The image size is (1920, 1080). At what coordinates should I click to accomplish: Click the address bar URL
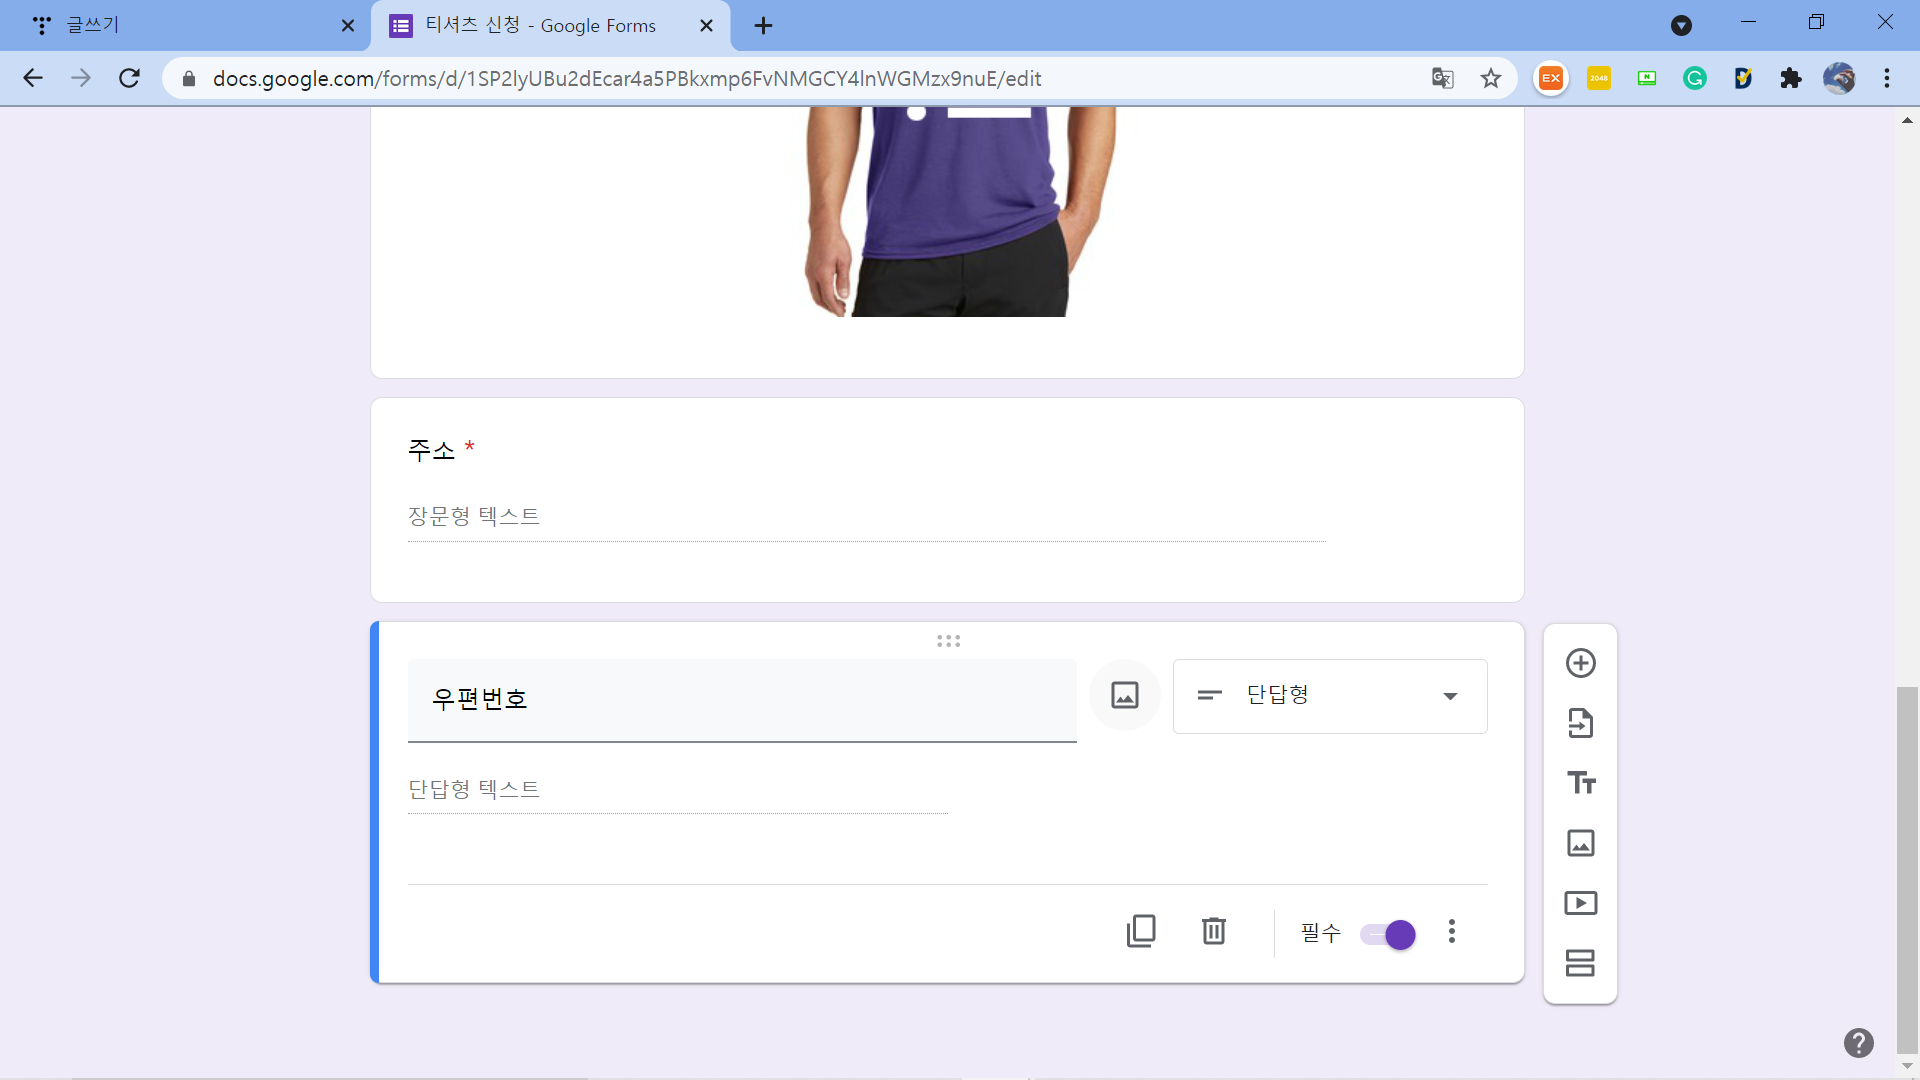click(627, 79)
